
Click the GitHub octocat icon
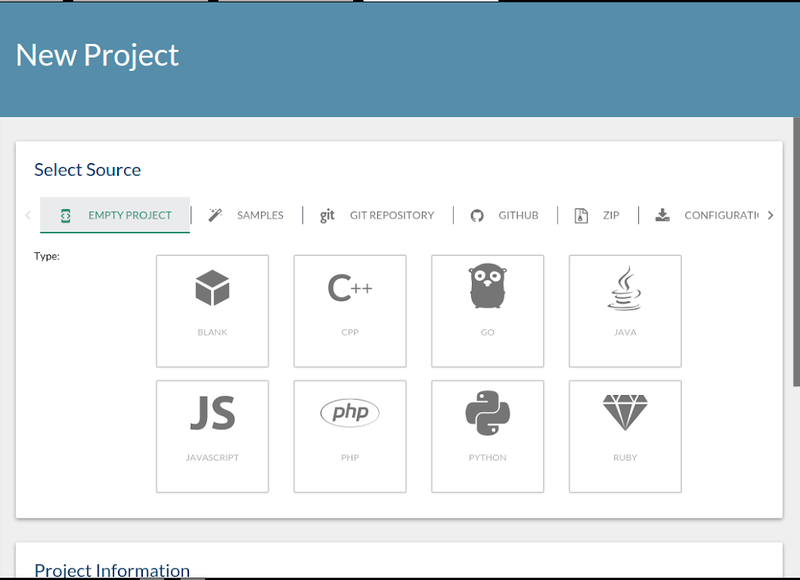(477, 215)
